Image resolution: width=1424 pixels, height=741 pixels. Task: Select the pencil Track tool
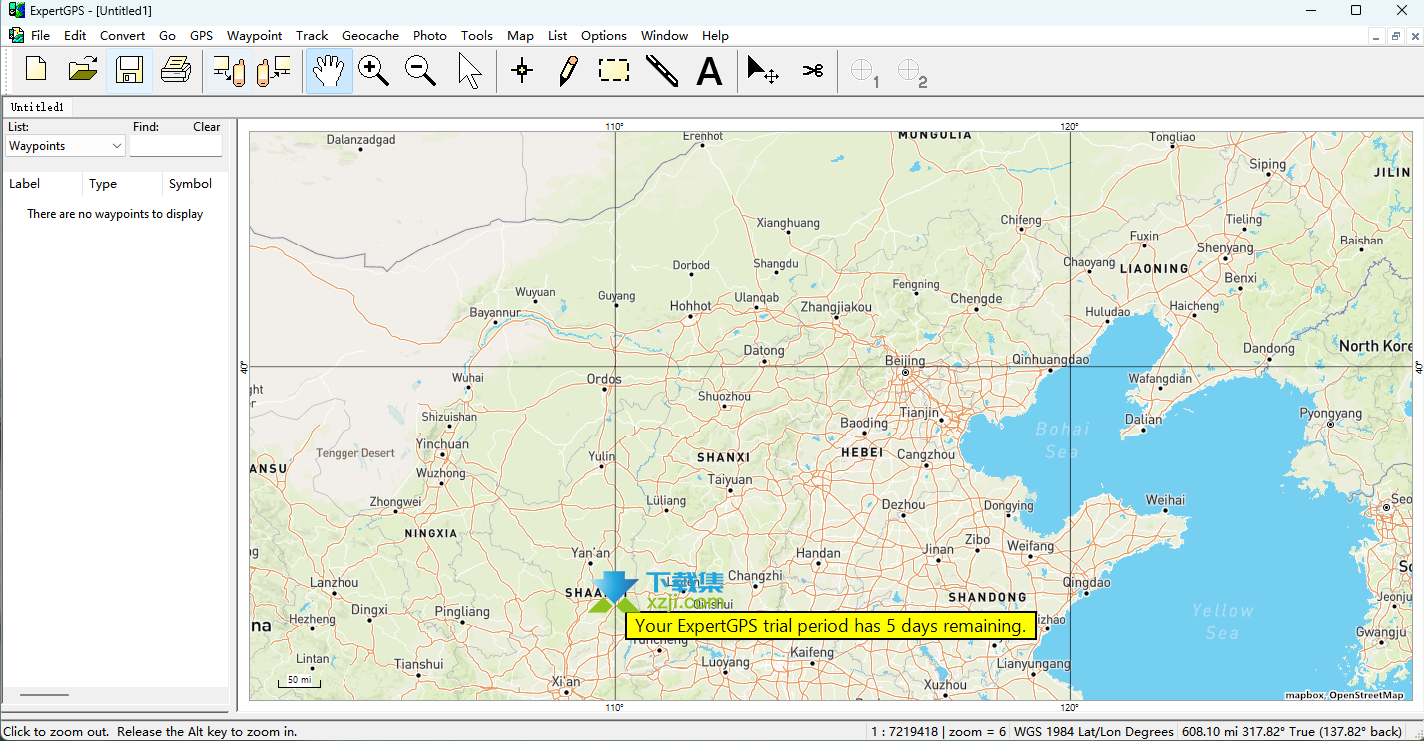568,70
